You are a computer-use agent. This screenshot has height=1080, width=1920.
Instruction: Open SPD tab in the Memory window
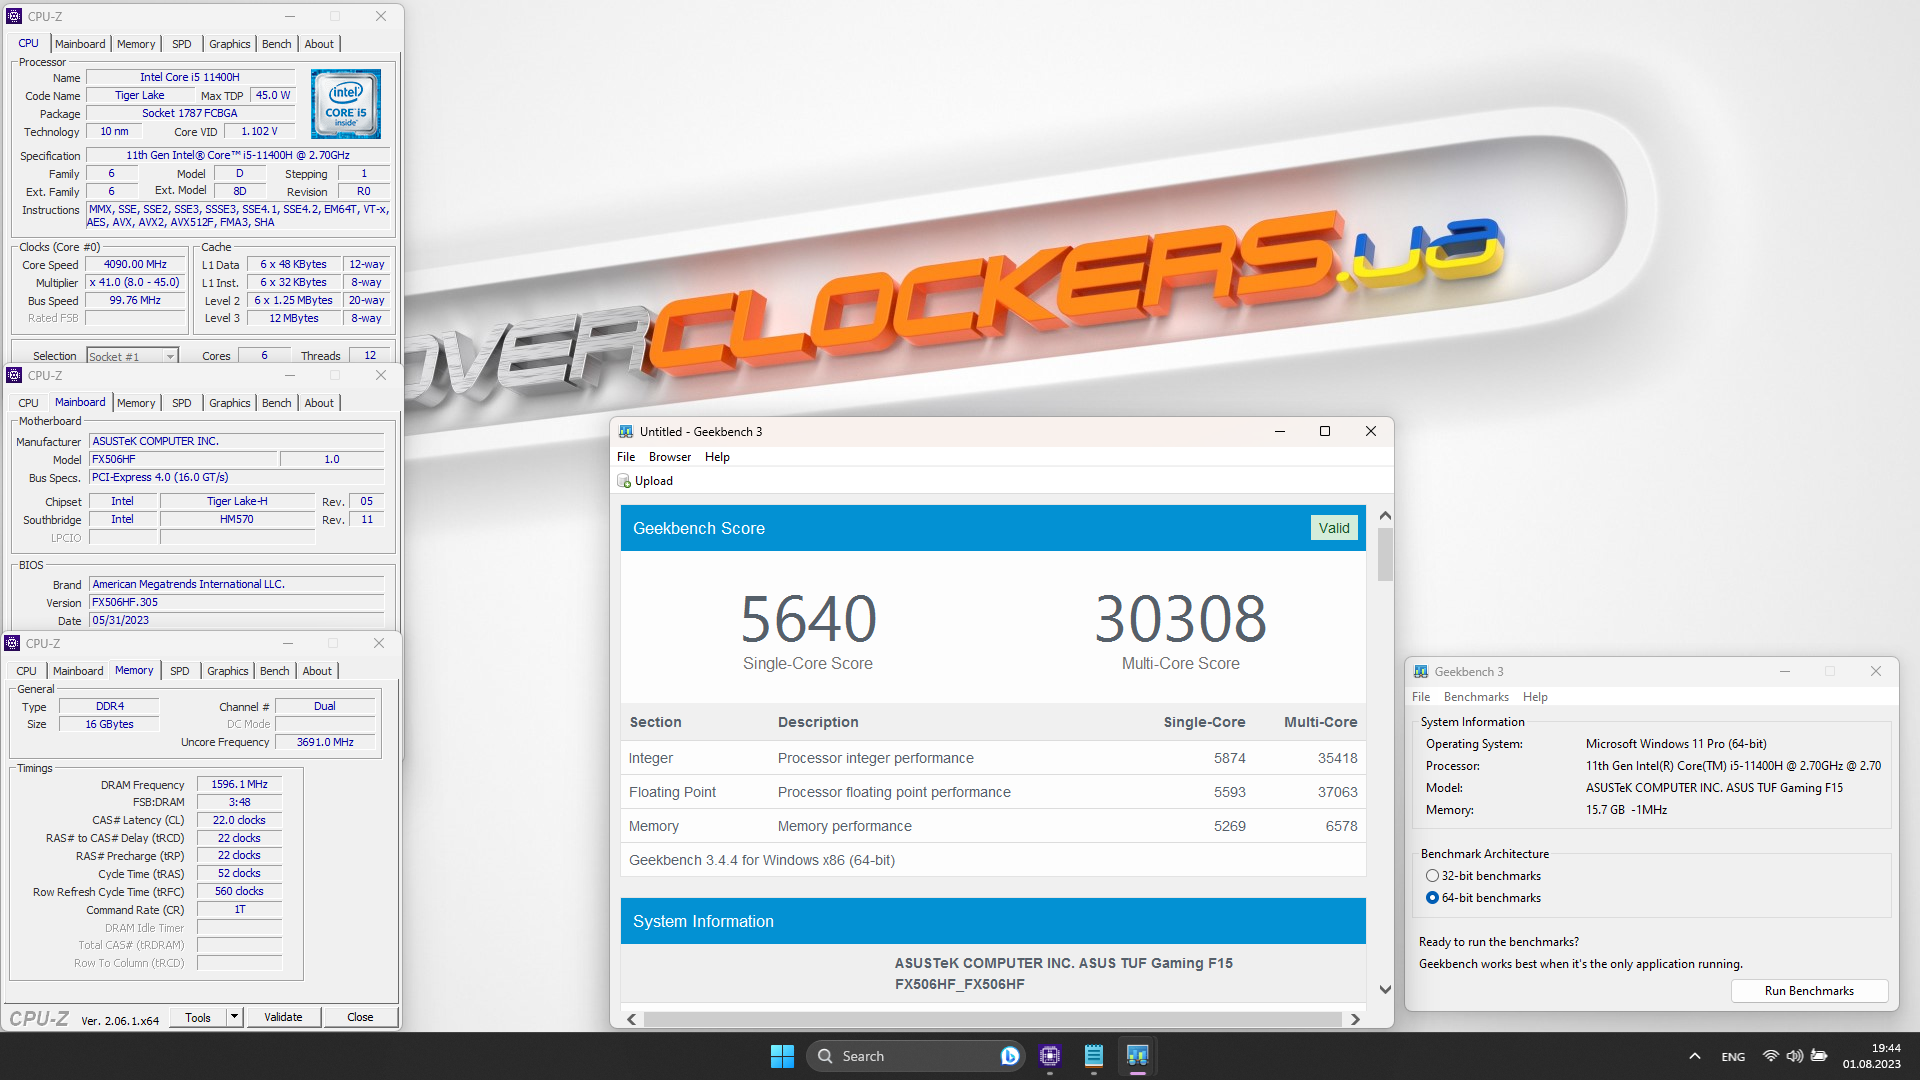tap(179, 671)
